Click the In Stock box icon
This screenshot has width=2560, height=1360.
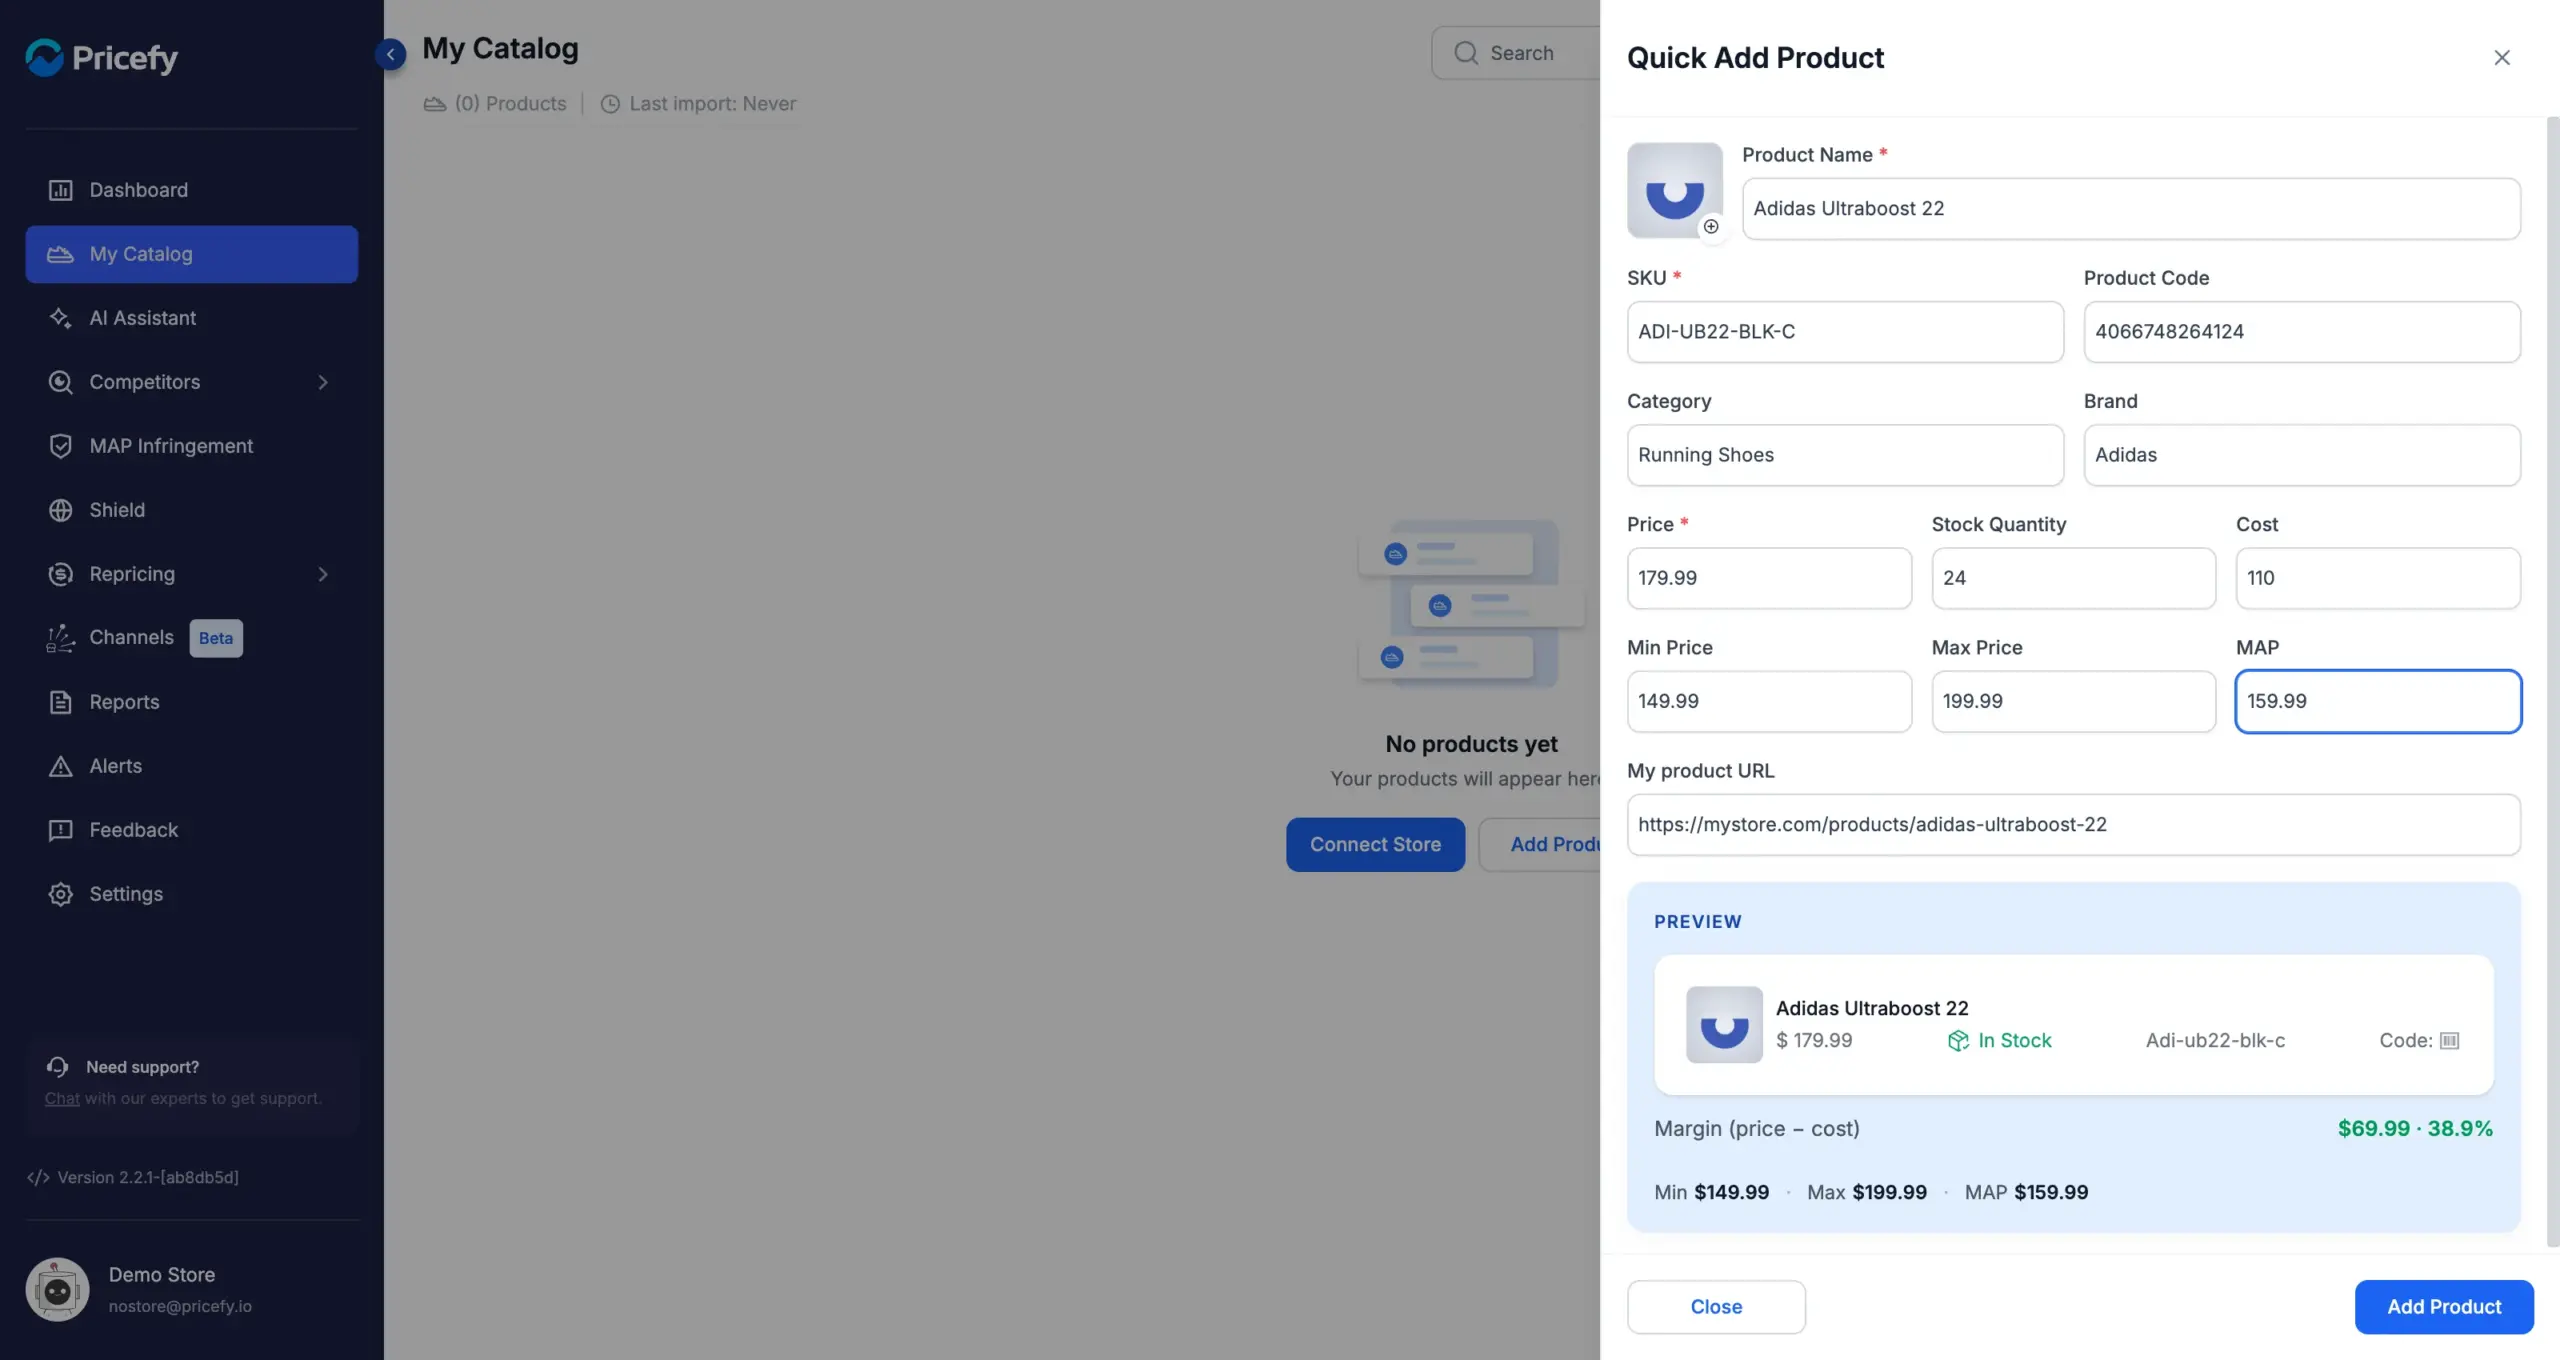(x=1958, y=1041)
